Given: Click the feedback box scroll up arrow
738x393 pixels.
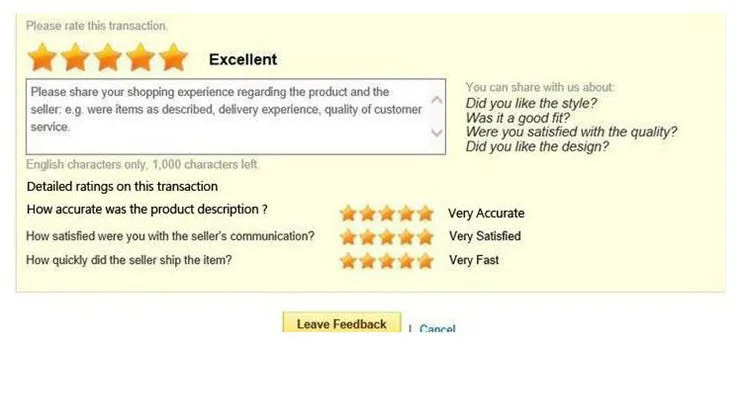Looking at the screenshot, I should click(x=437, y=100).
